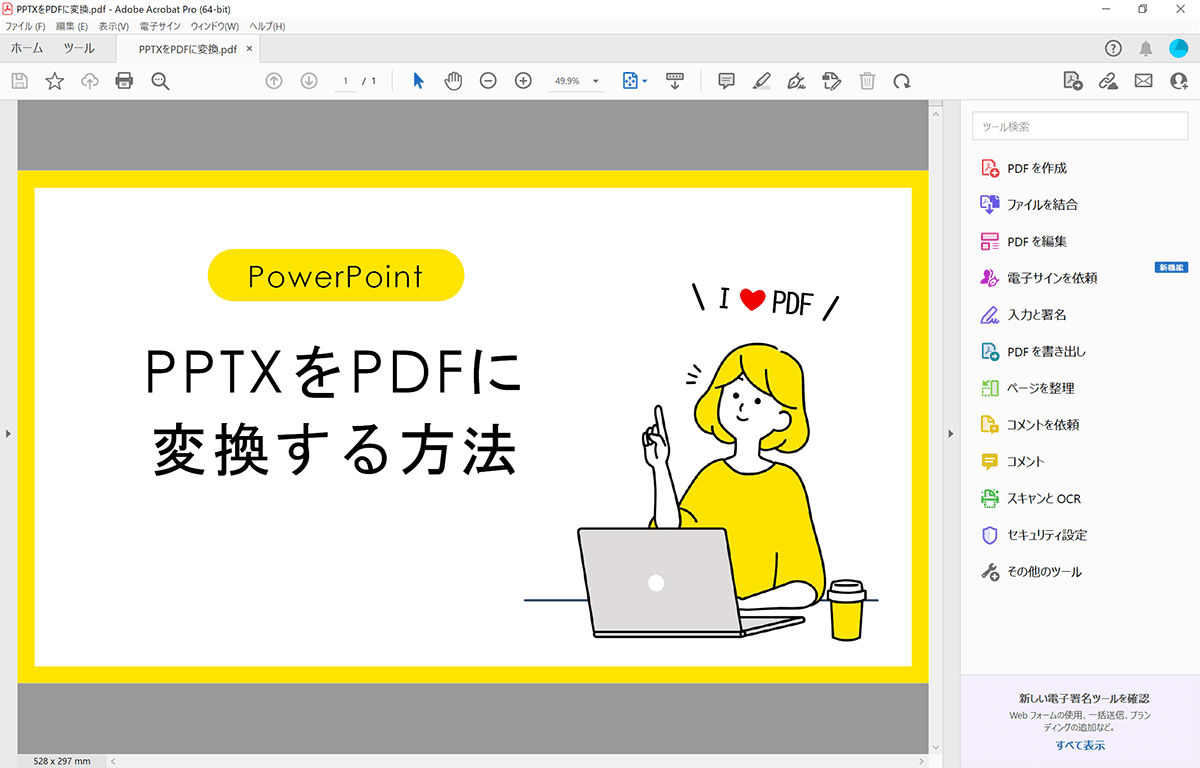This screenshot has height=768, width=1200.
Task: Open the Fill & Sign pen tool
Action: (x=797, y=81)
